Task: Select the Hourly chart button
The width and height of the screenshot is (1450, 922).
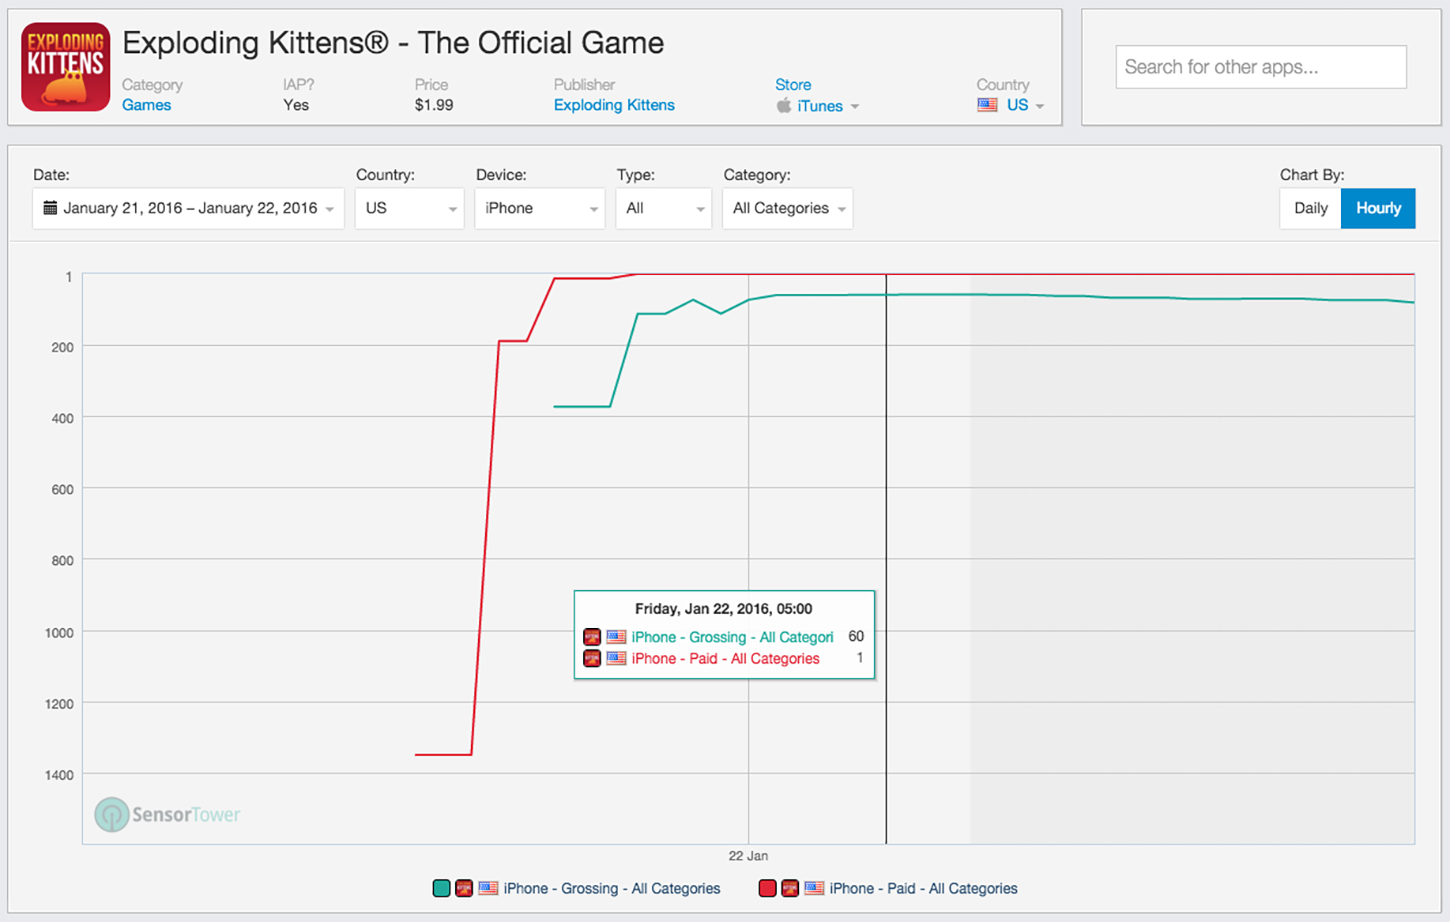Action: (x=1378, y=208)
